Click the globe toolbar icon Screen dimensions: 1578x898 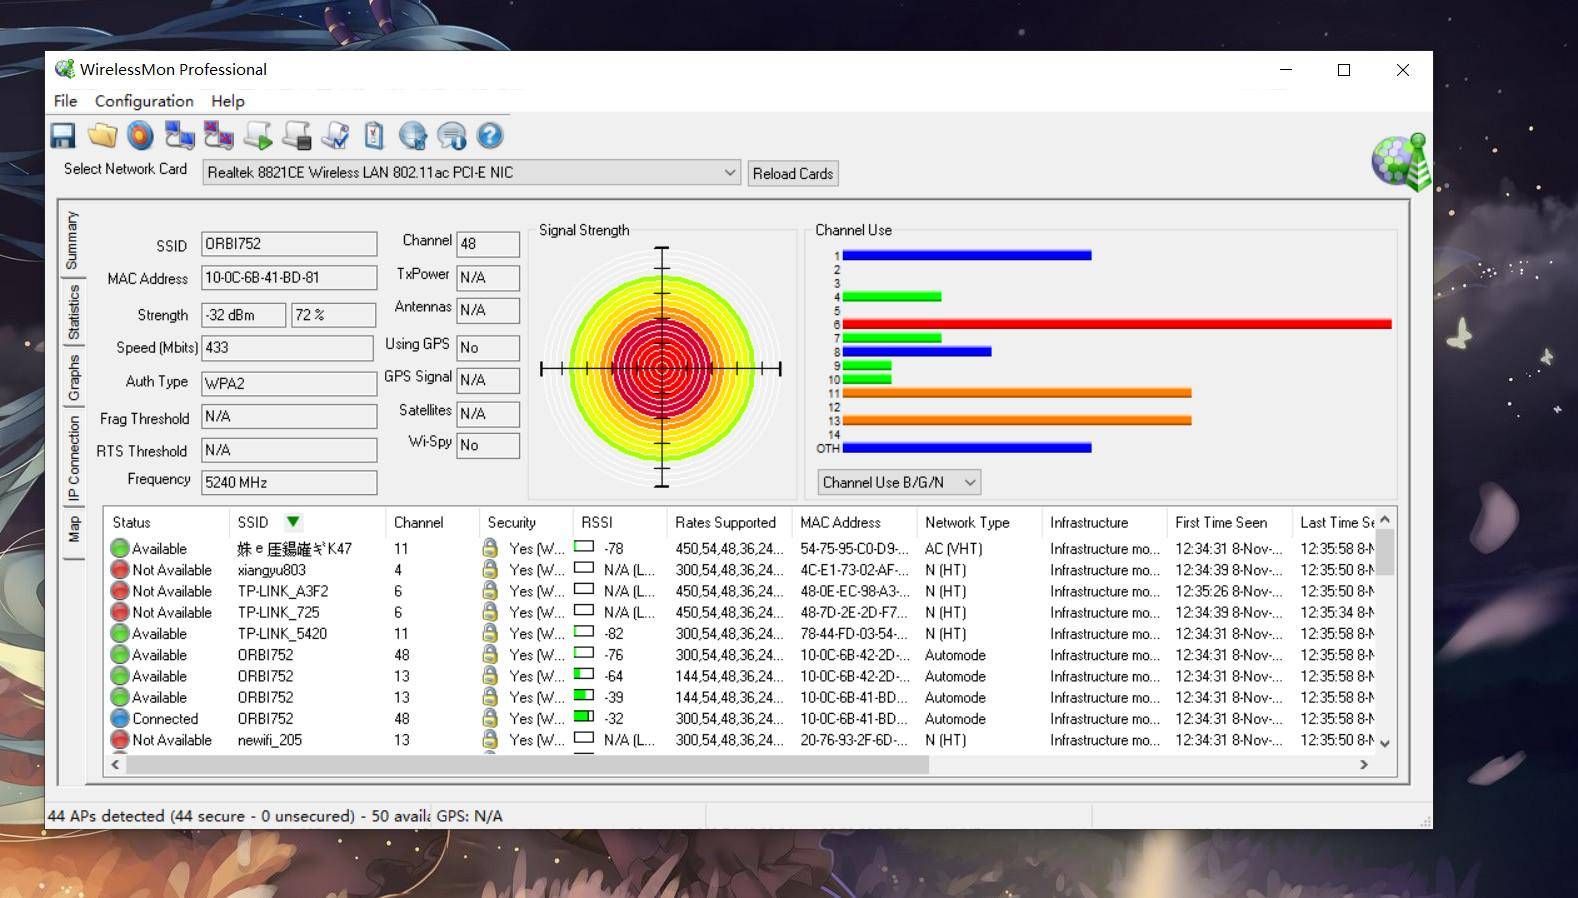click(x=412, y=136)
